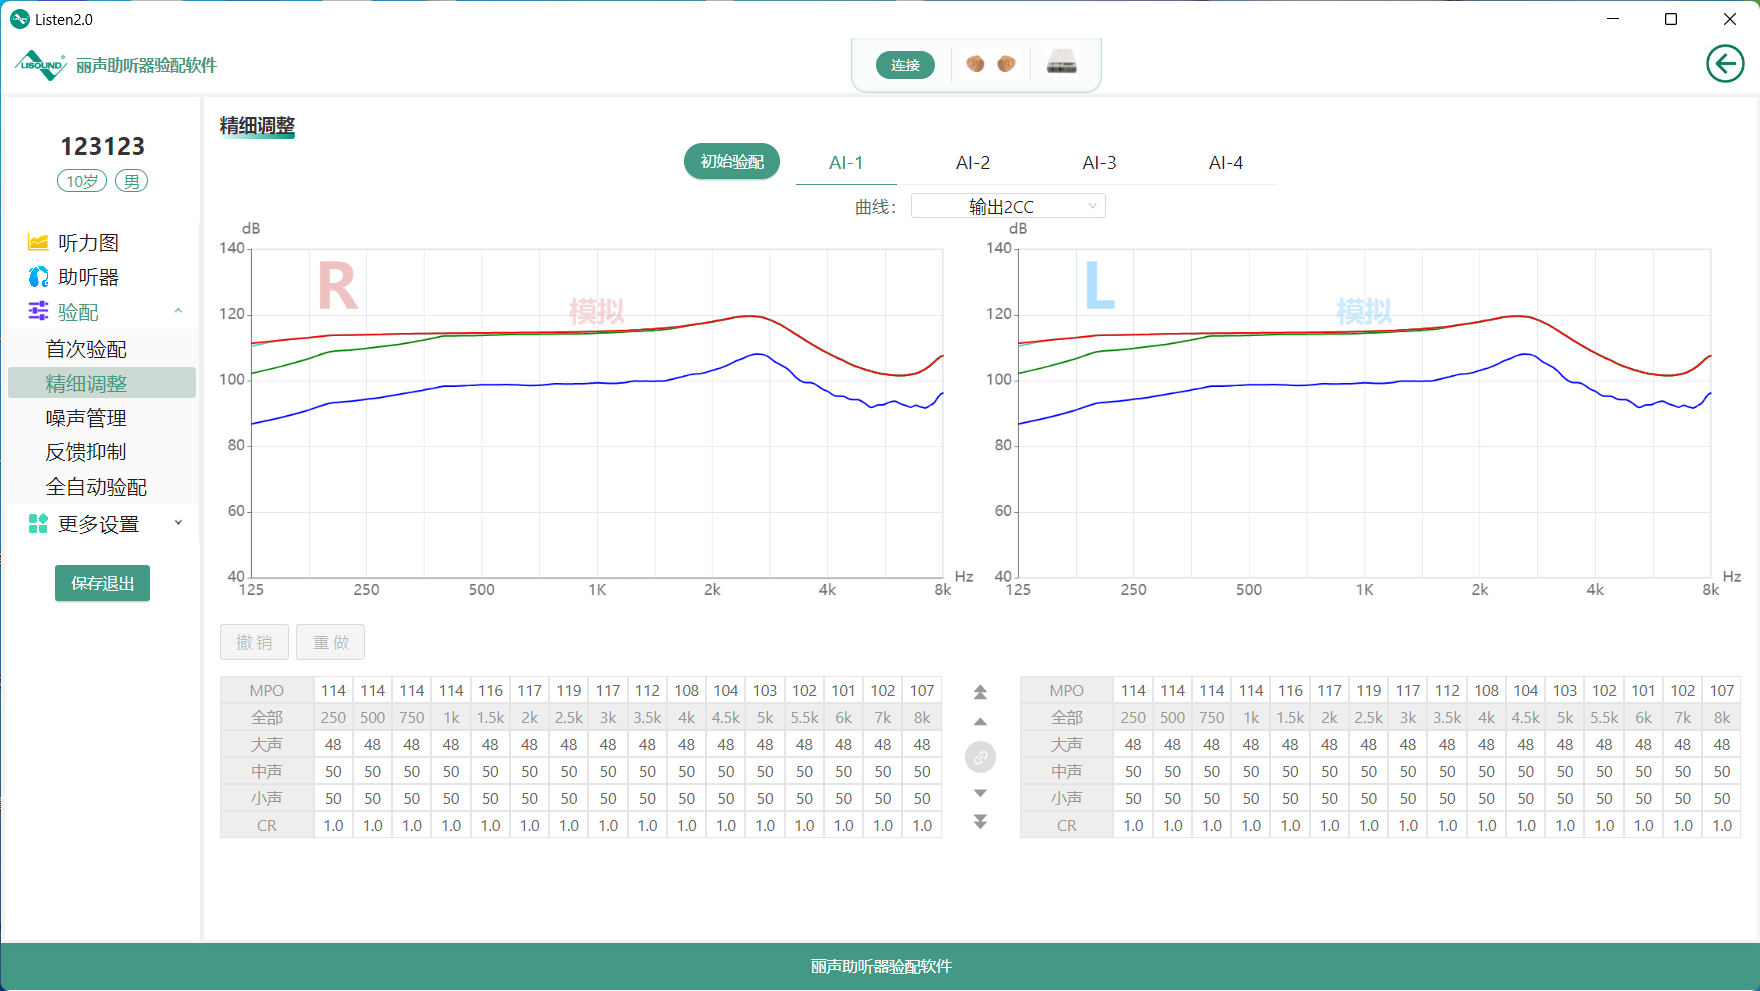This screenshot has width=1760, height=991.
Task: Open the audiogram (听力图) section
Action: pos(88,242)
